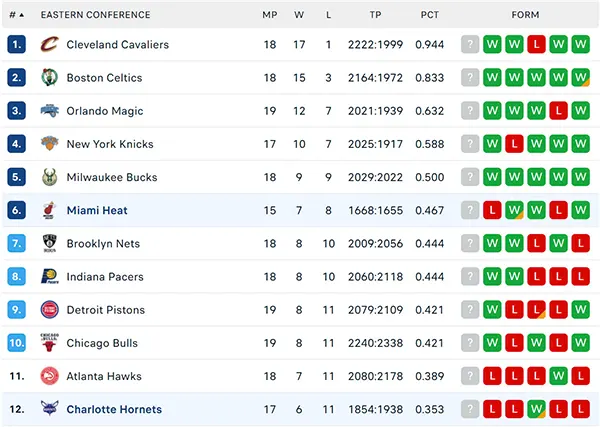Click the Cleveland Cavaliers team logo
The height and width of the screenshot is (427, 600).
(50, 44)
